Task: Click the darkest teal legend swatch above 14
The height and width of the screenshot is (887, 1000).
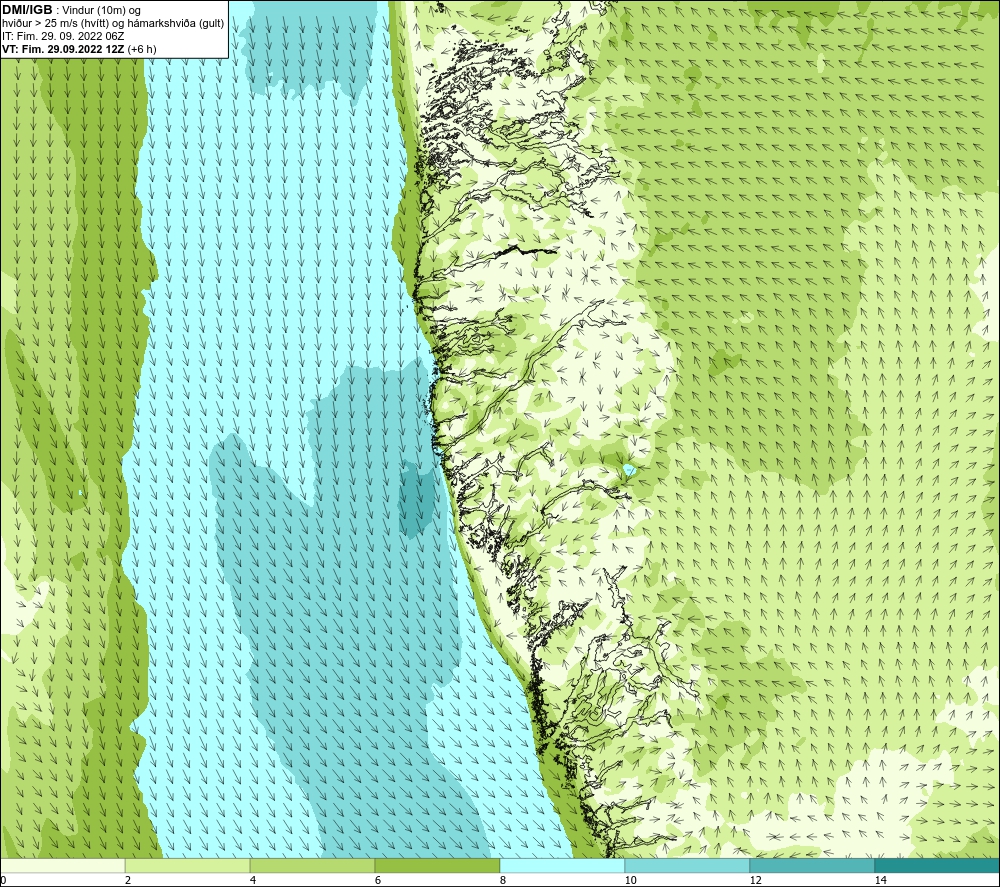Action: click(938, 866)
